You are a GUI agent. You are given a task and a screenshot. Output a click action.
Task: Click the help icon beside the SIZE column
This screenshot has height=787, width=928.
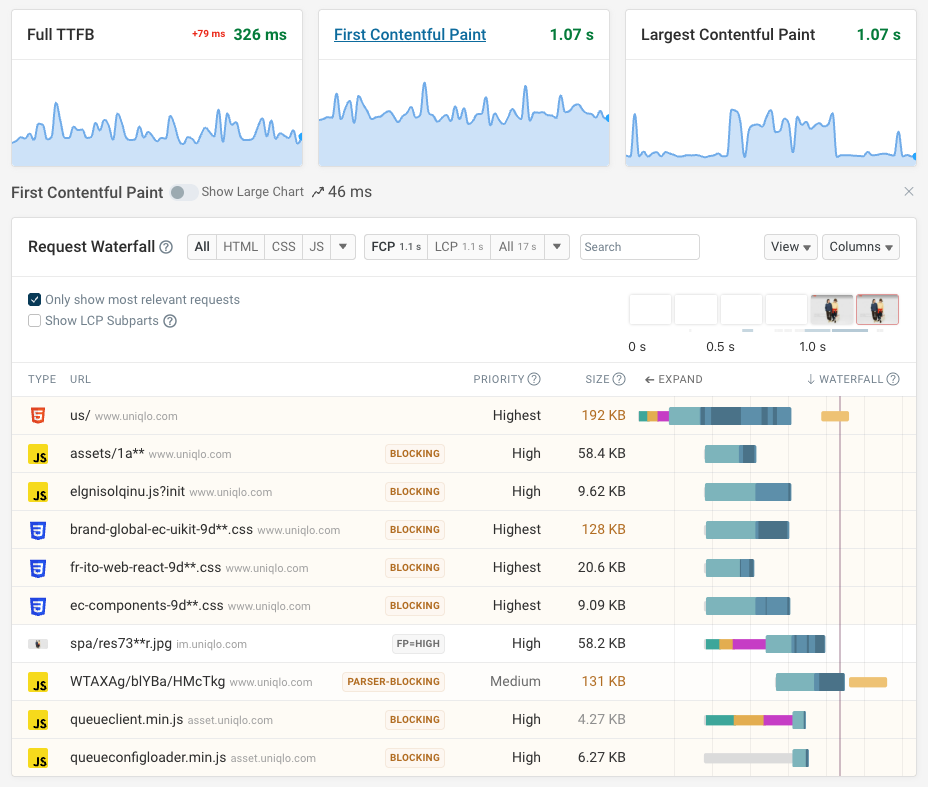point(619,379)
